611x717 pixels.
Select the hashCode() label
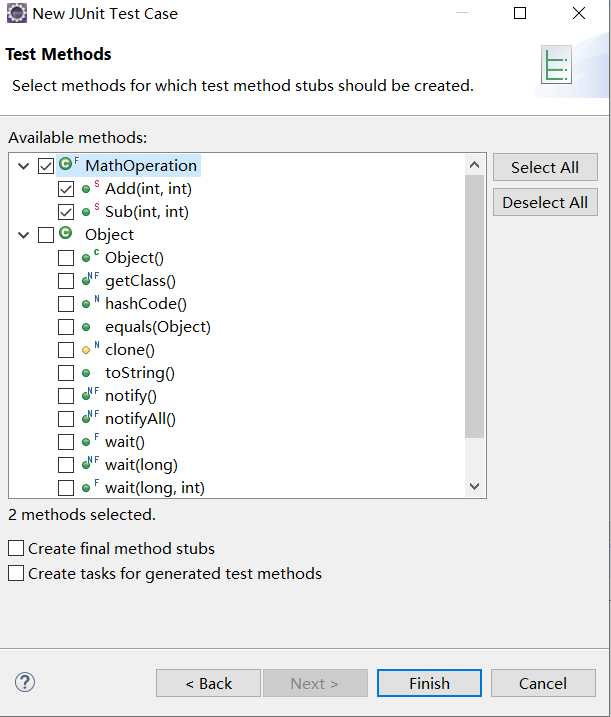click(x=145, y=304)
